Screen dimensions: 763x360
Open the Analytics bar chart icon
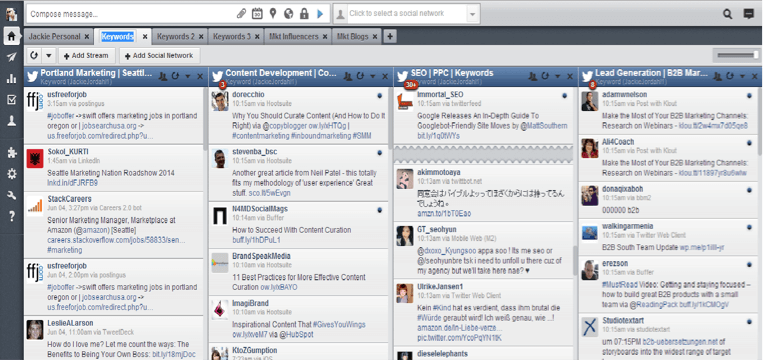pos(12,79)
